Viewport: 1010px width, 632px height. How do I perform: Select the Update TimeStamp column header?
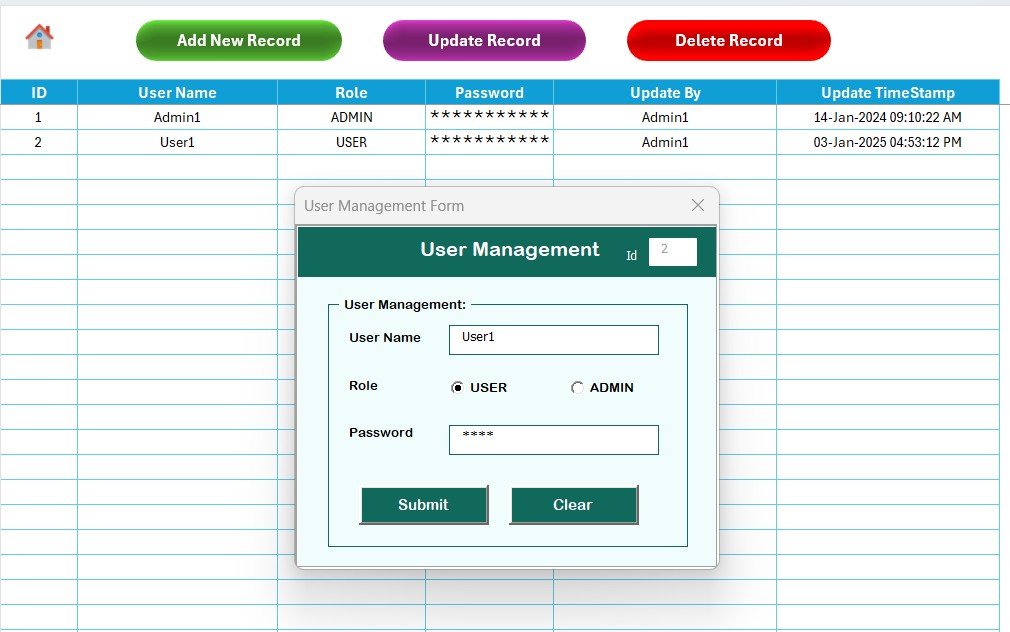[886, 91]
